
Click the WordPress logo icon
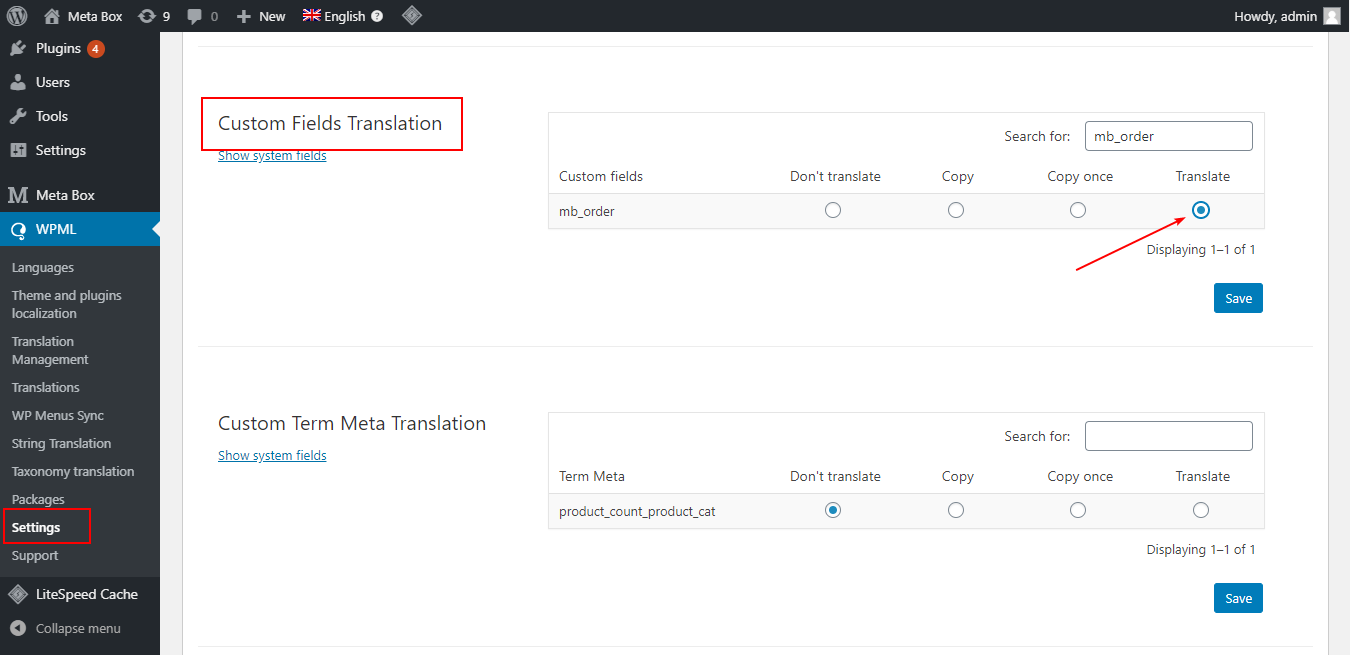15,15
